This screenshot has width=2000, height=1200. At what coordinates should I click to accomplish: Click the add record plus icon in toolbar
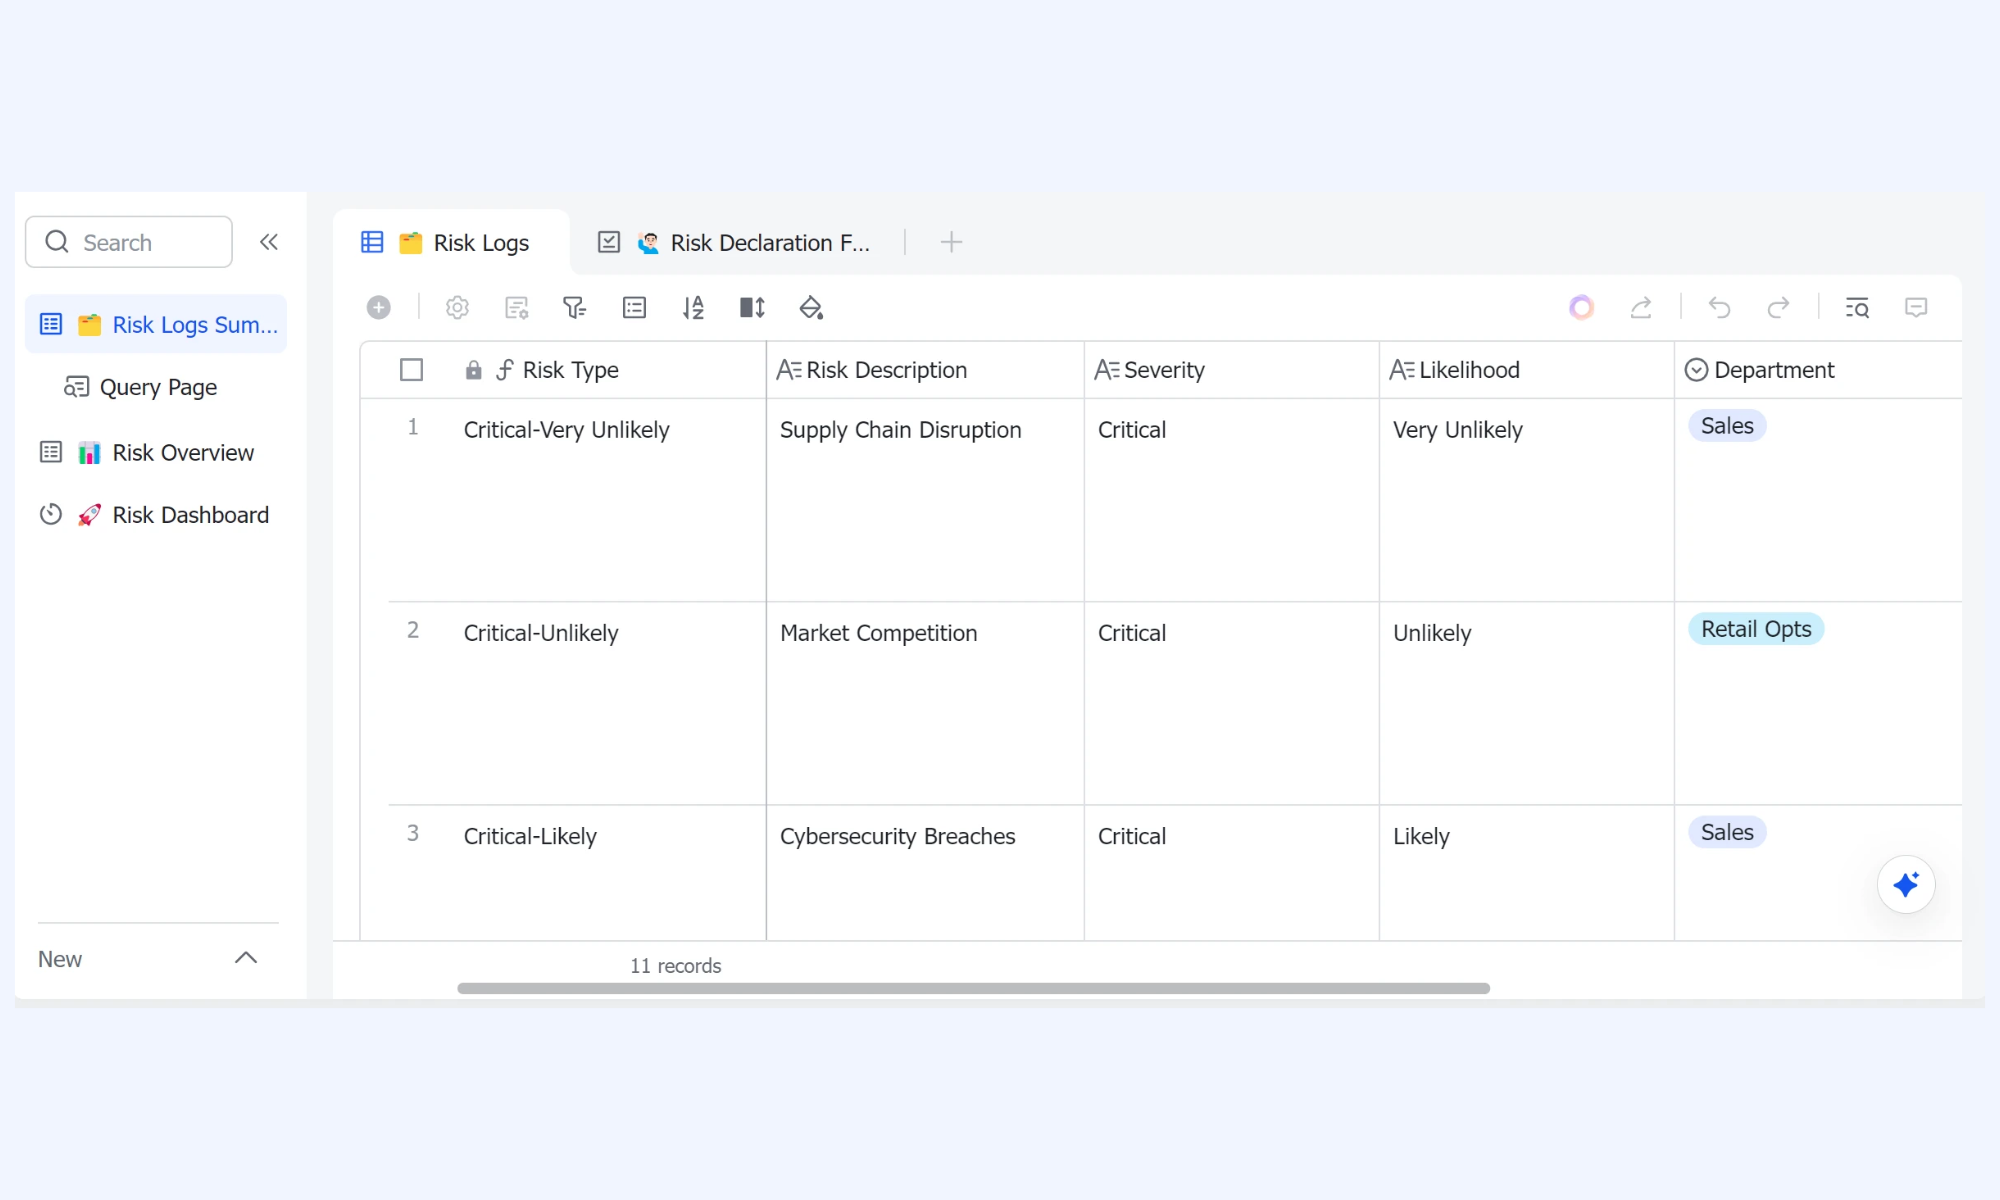point(378,307)
